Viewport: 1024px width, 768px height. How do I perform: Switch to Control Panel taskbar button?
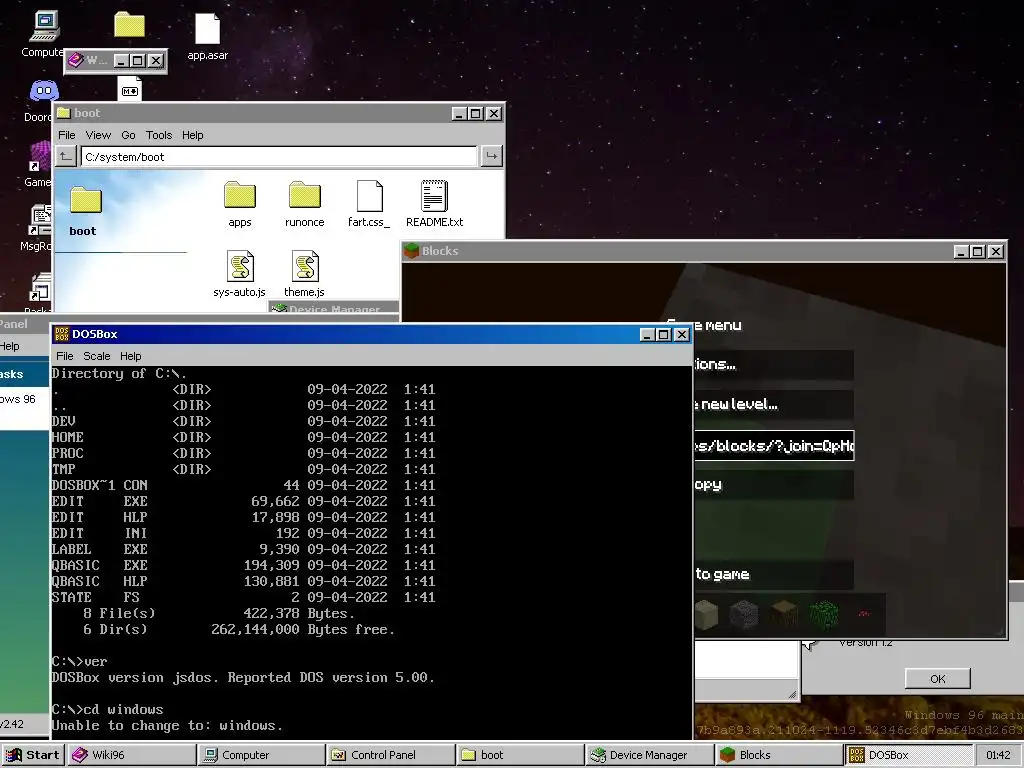(x=391, y=755)
